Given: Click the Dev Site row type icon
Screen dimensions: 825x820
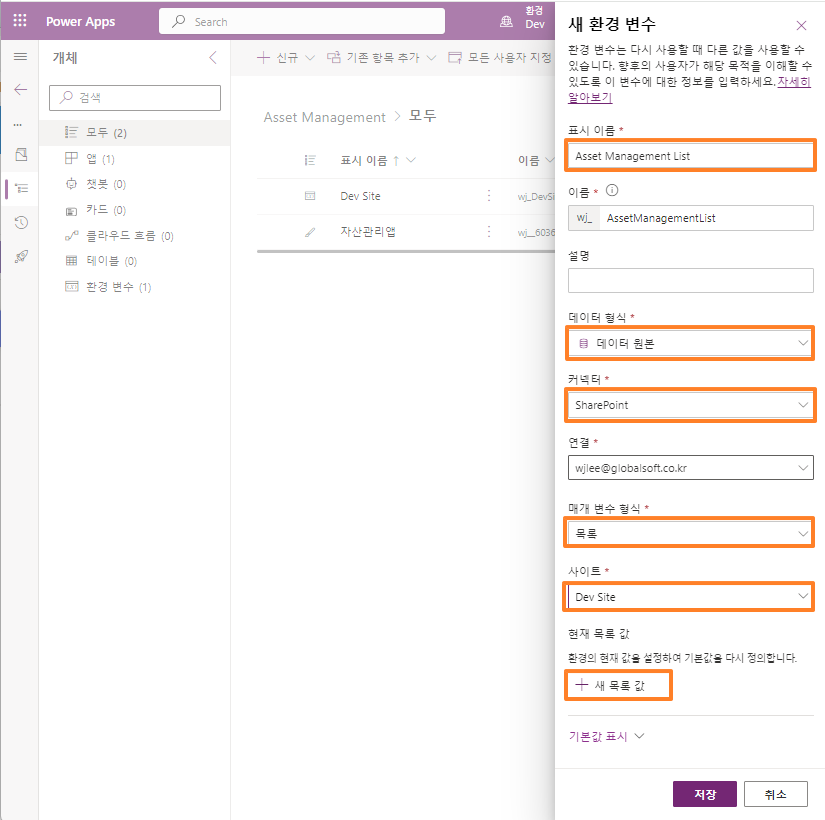Looking at the screenshot, I should (x=310, y=196).
